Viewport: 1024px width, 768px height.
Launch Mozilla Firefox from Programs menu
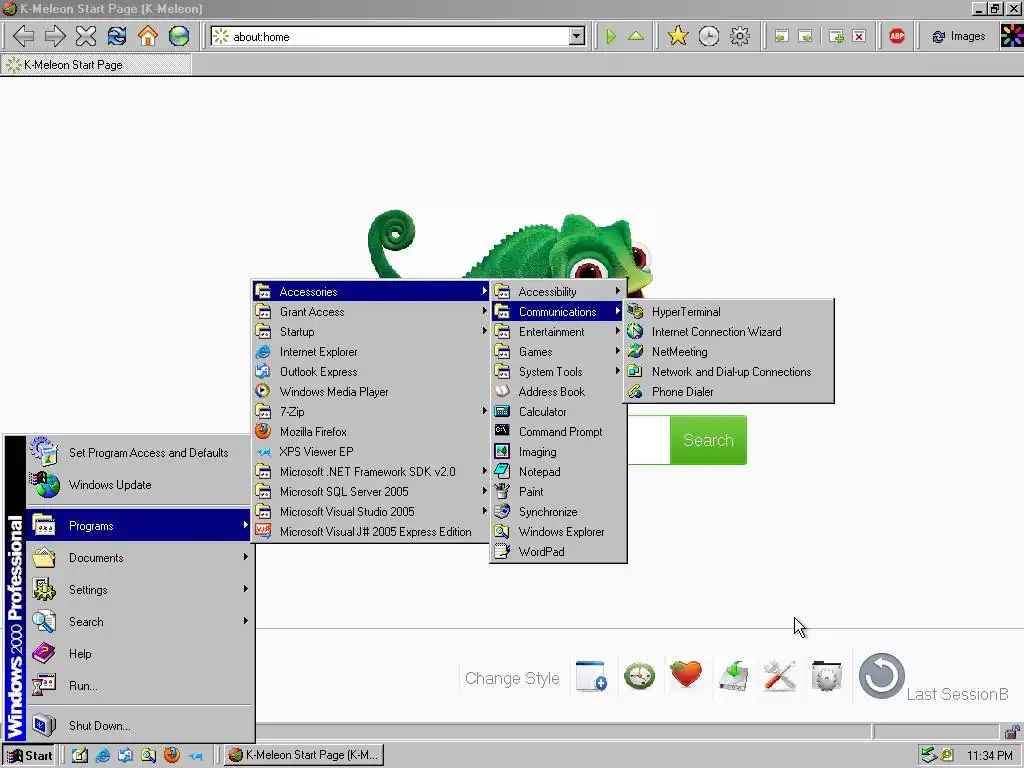point(371,432)
